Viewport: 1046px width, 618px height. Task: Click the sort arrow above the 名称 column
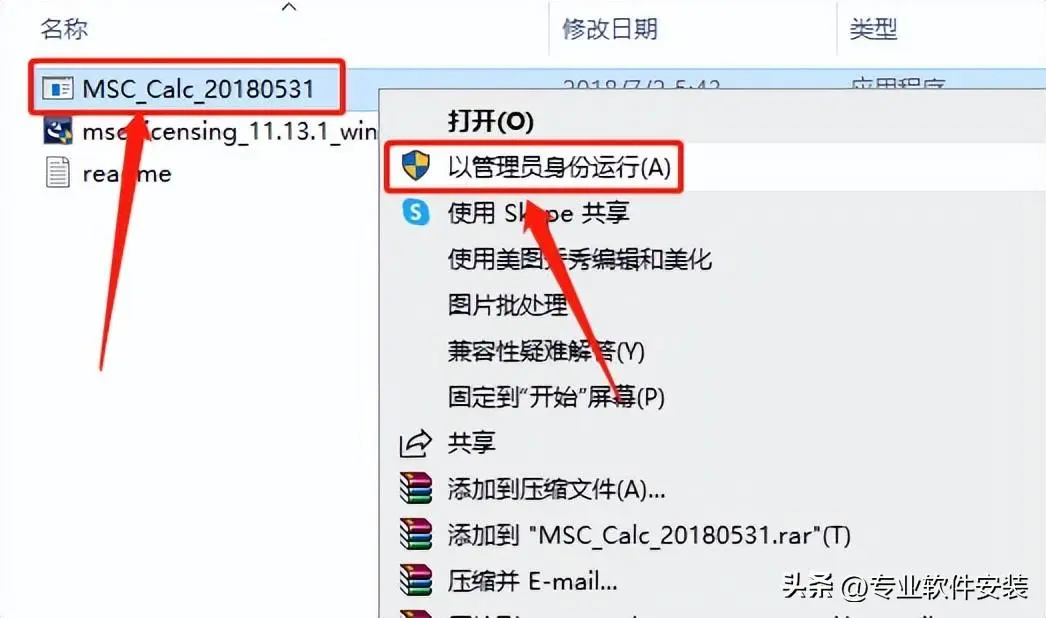tap(289, 7)
